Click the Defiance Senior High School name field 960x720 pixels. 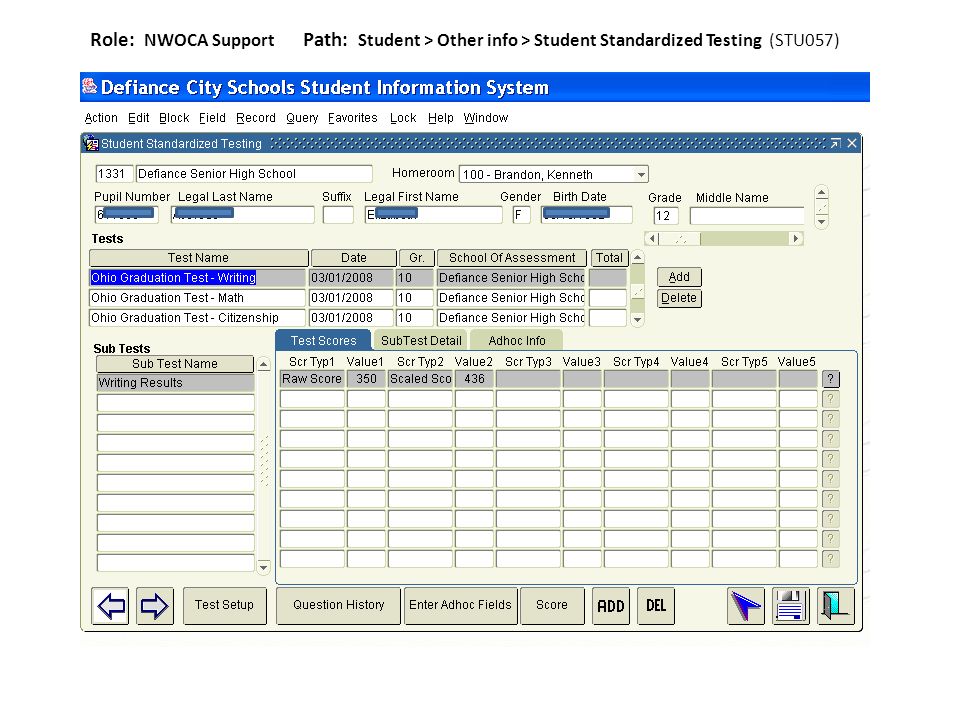click(x=254, y=174)
